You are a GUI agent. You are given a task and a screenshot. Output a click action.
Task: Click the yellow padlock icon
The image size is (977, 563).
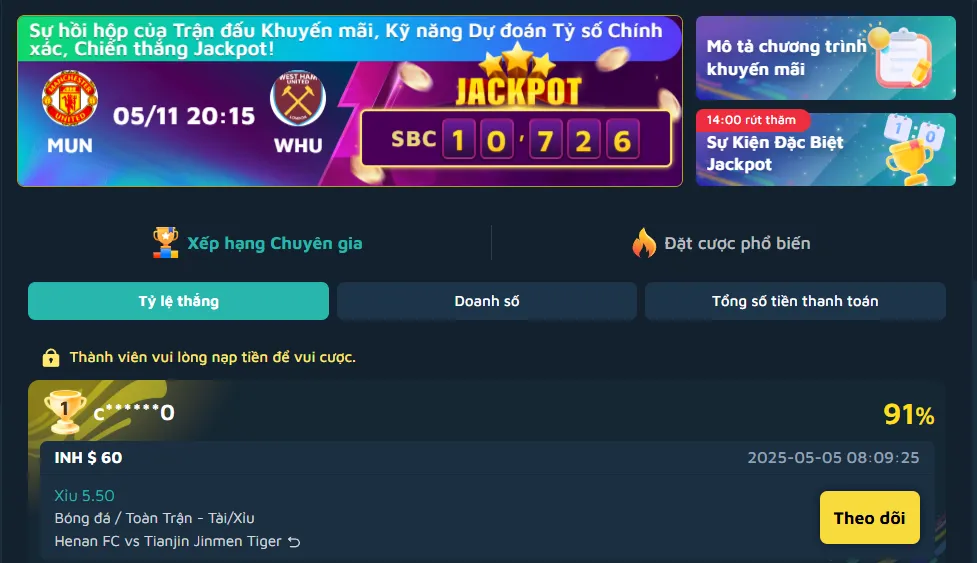[x=50, y=357]
